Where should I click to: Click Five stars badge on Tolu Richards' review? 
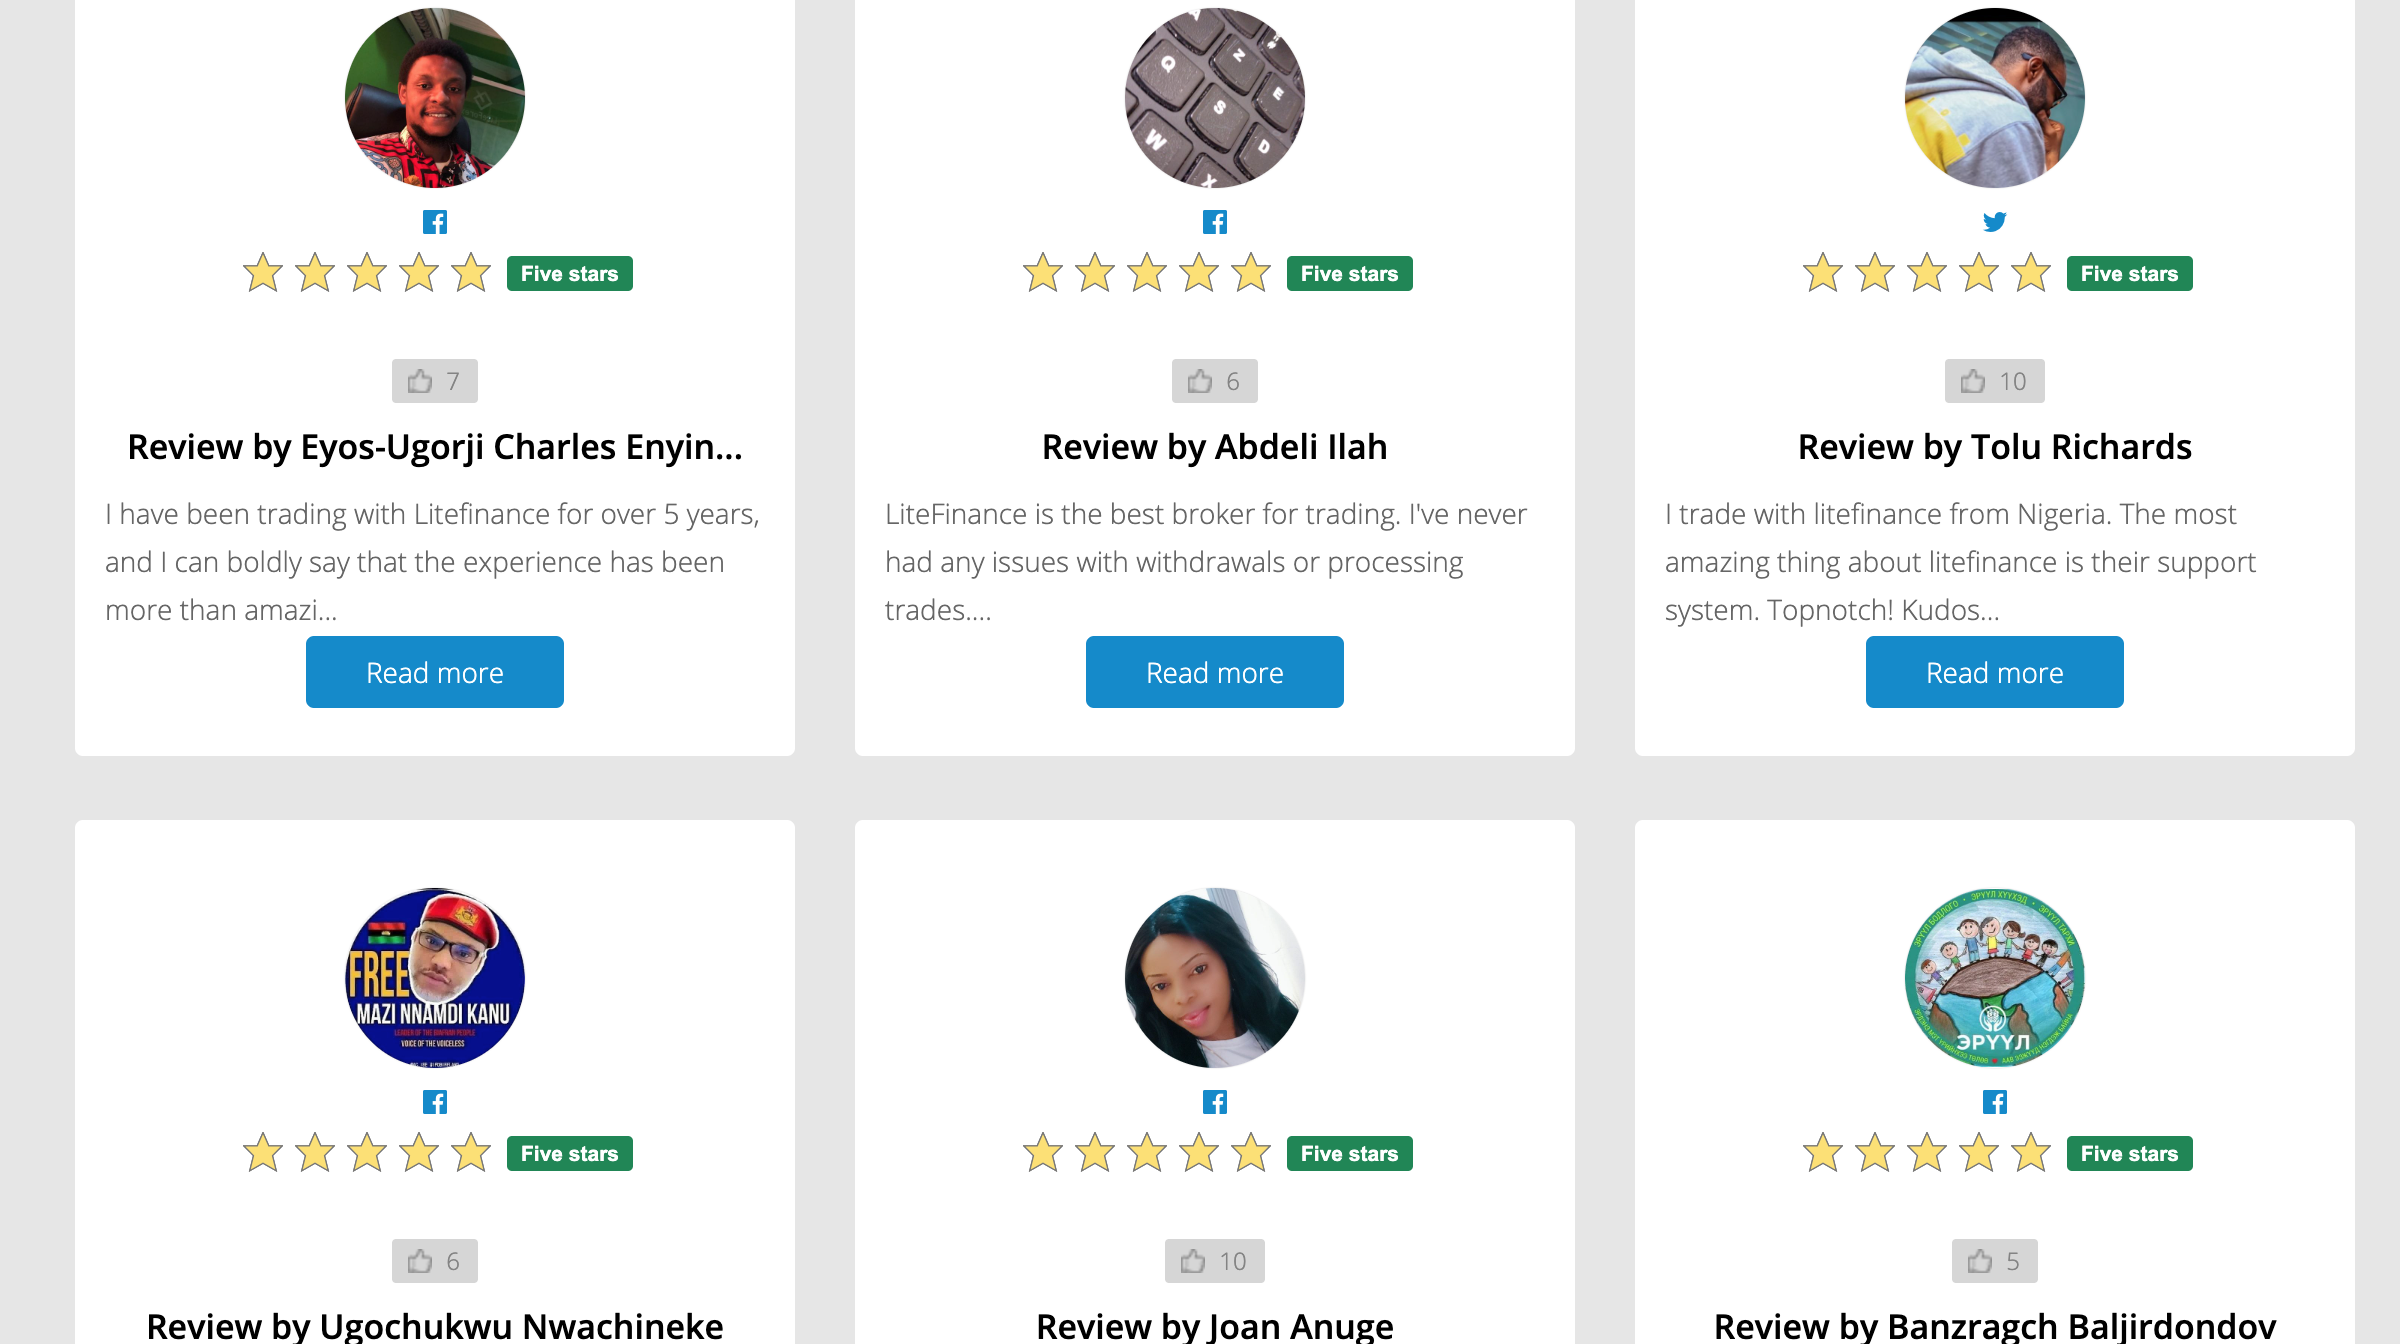pyautogui.click(x=2129, y=274)
